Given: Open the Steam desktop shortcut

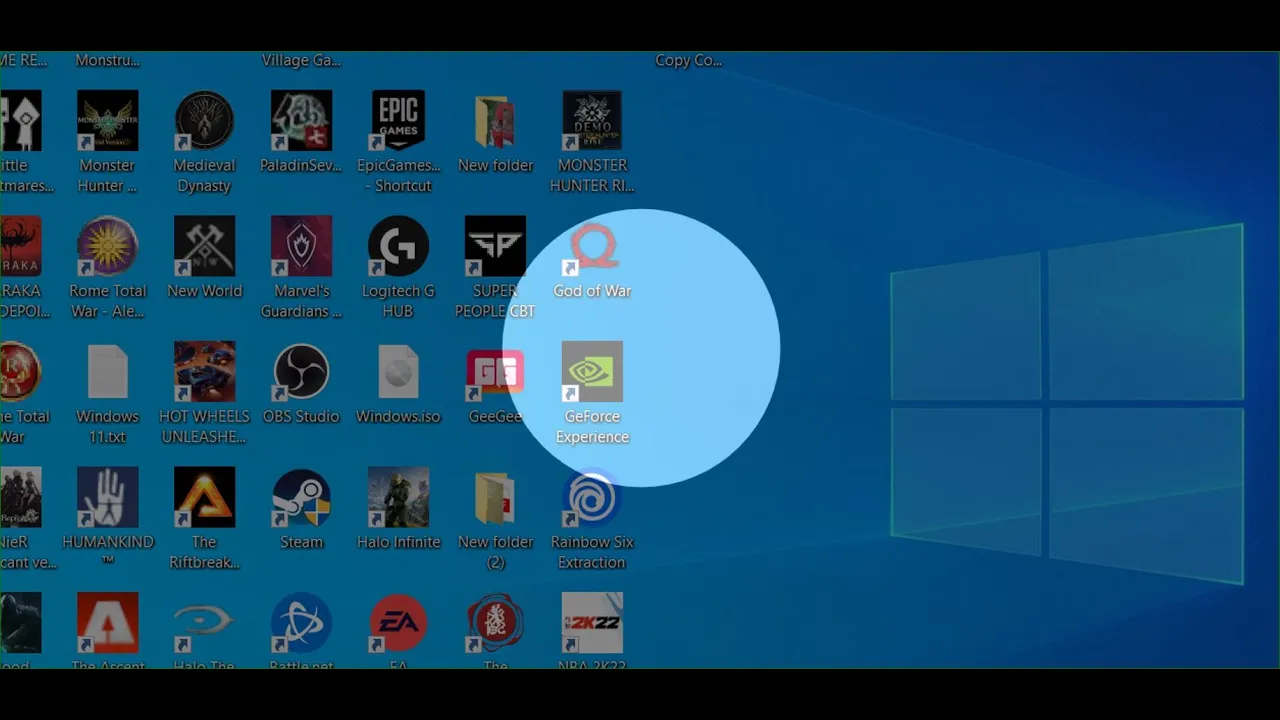Looking at the screenshot, I should tap(301, 497).
